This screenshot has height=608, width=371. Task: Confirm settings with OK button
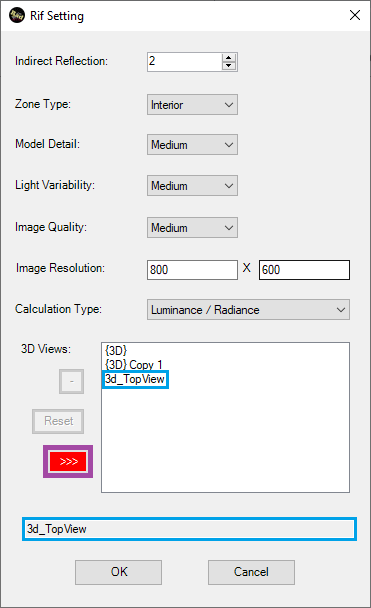tap(119, 572)
